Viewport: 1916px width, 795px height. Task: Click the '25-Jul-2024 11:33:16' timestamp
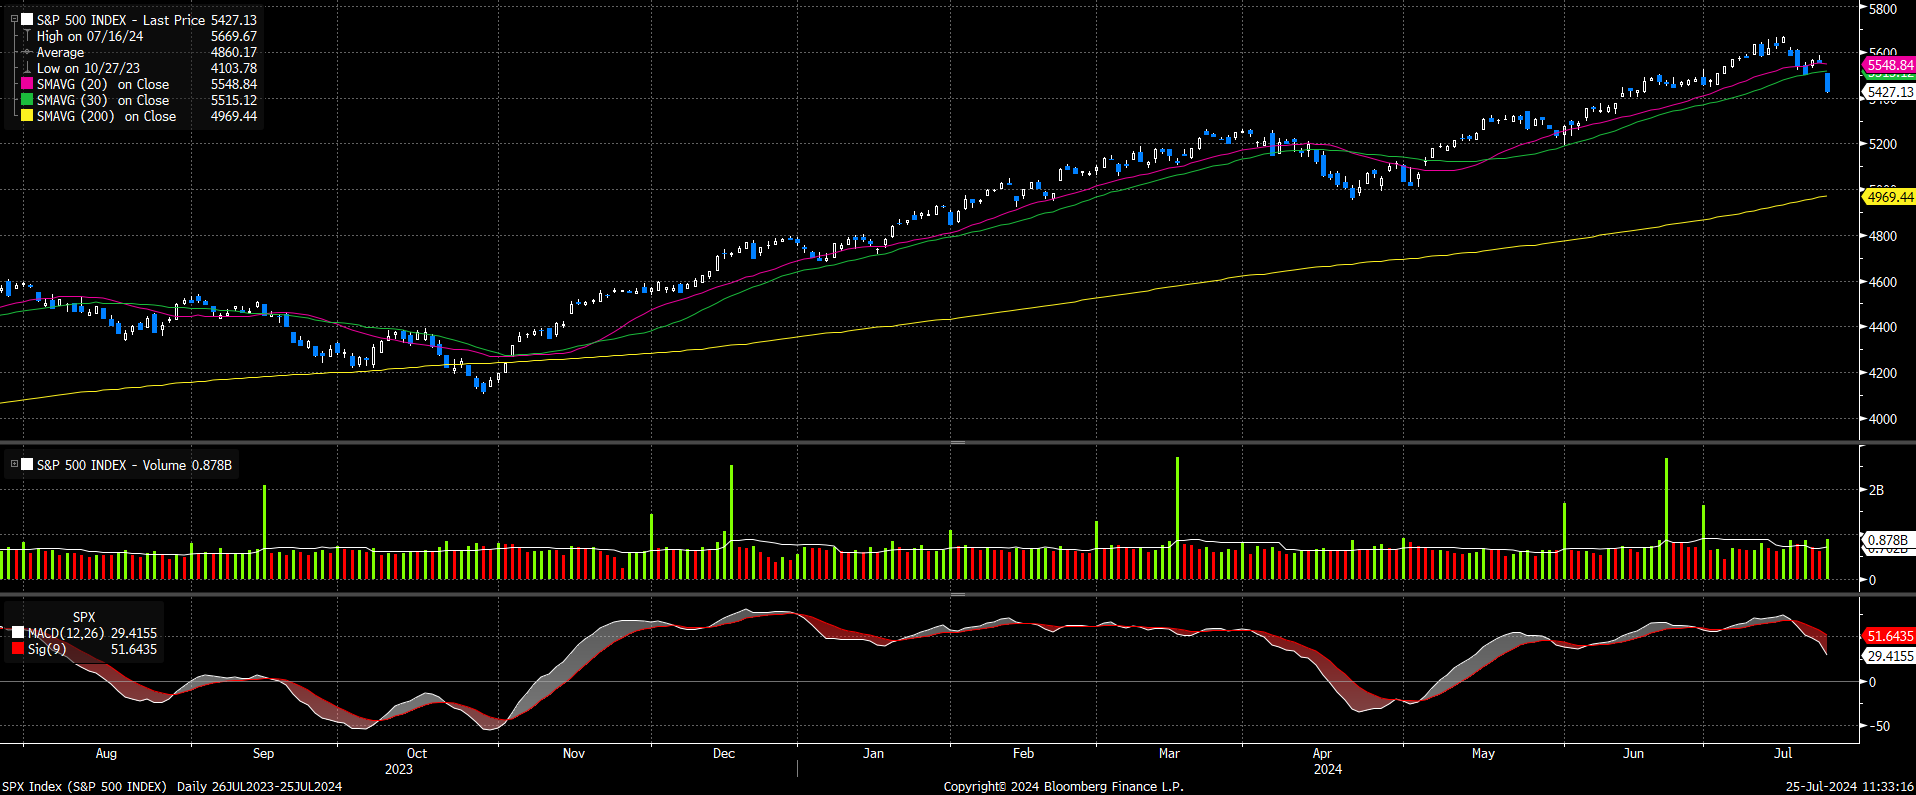pos(1850,787)
